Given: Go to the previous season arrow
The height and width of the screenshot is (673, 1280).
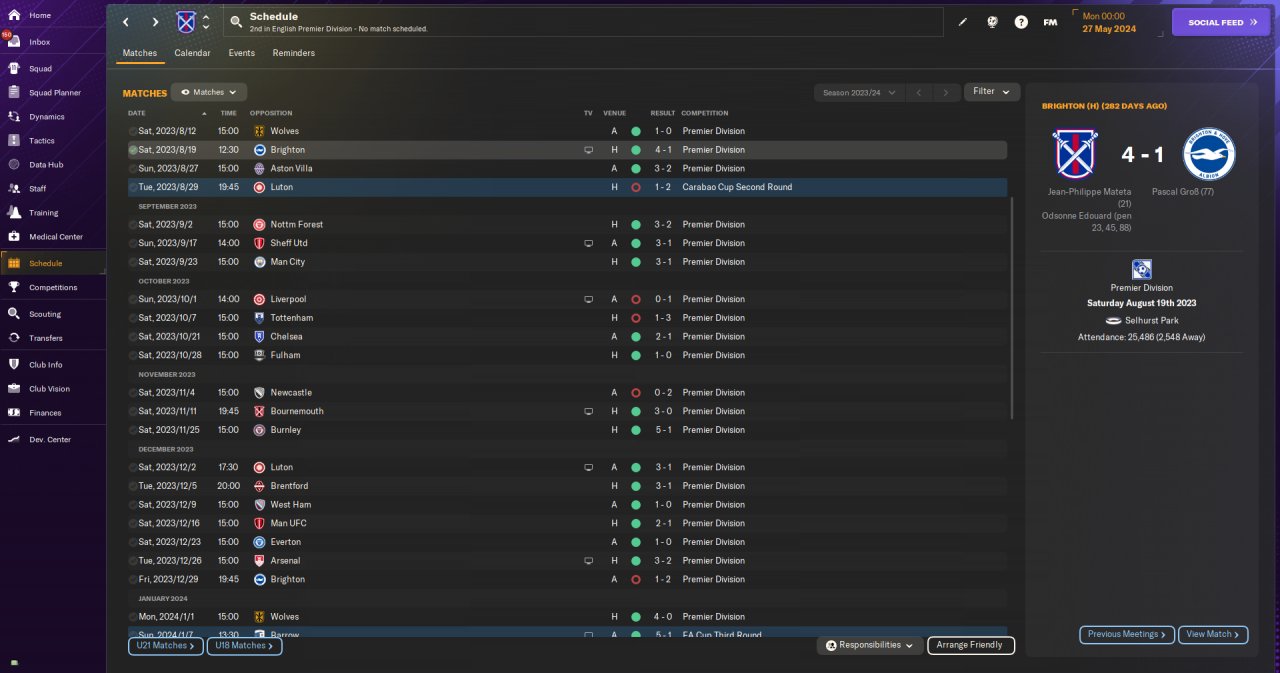Looking at the screenshot, I should click(919, 92).
